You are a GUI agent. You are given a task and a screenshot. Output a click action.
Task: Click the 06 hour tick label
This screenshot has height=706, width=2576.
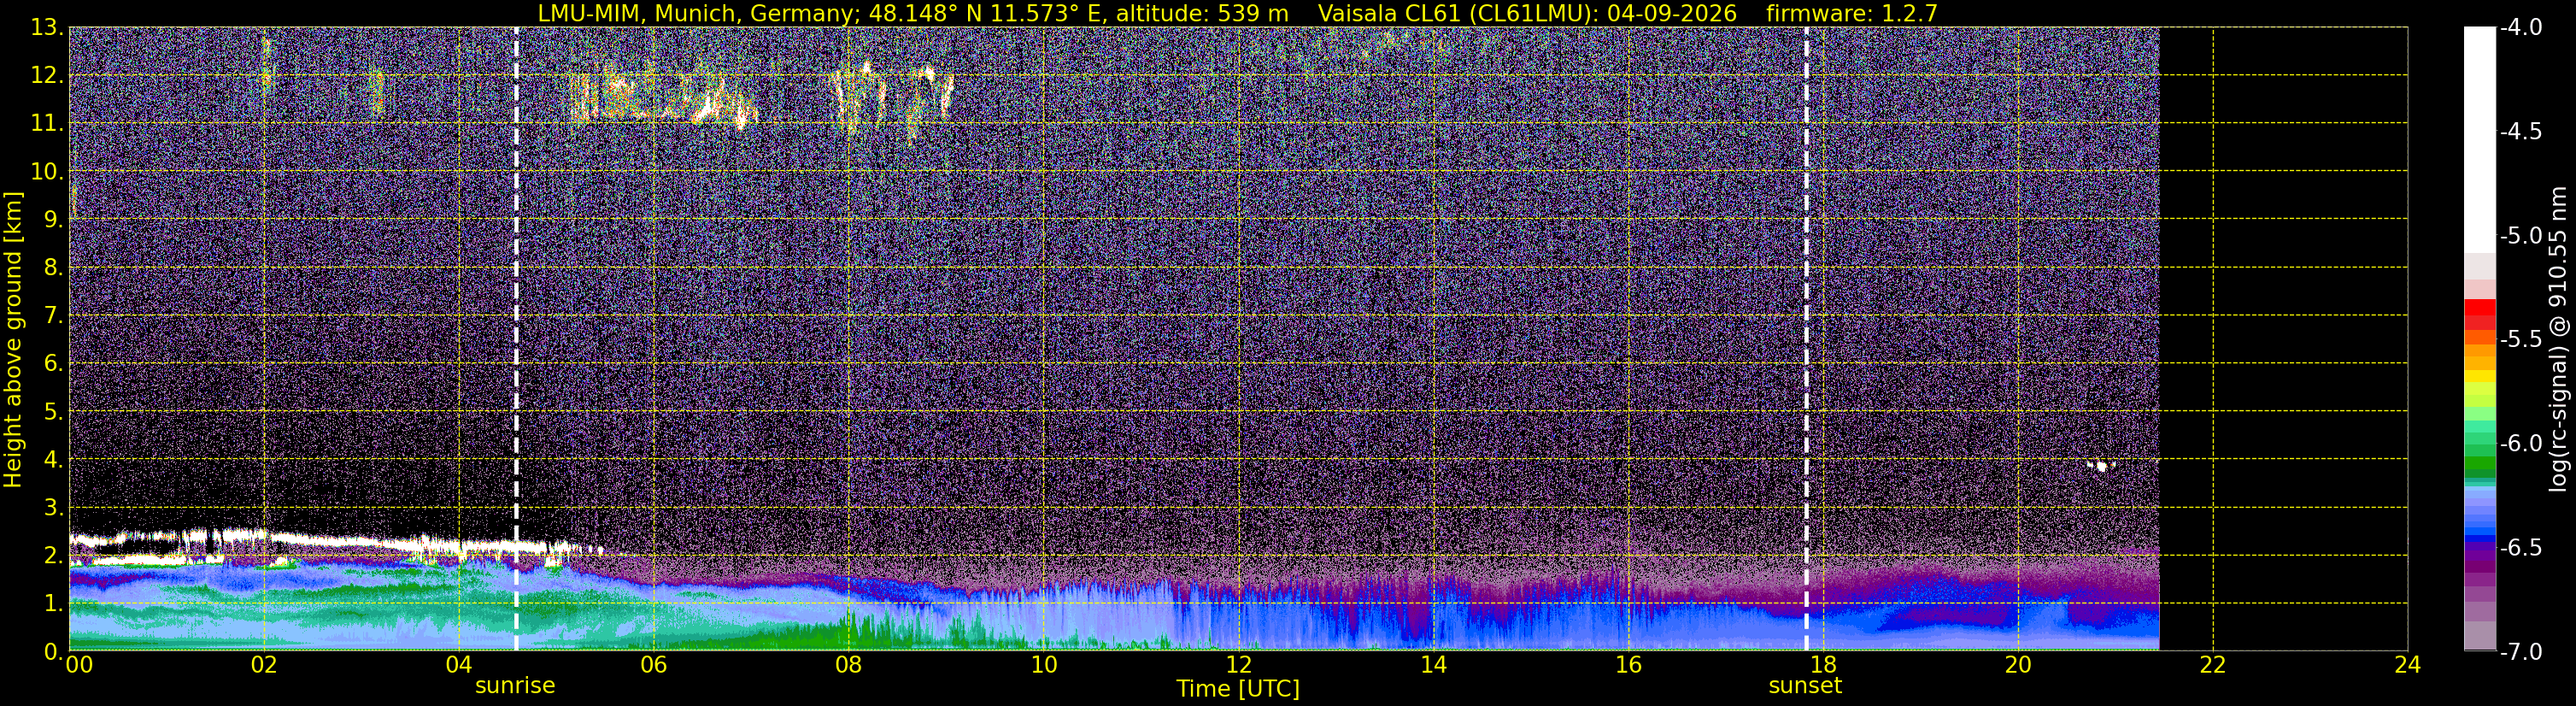pos(653,665)
